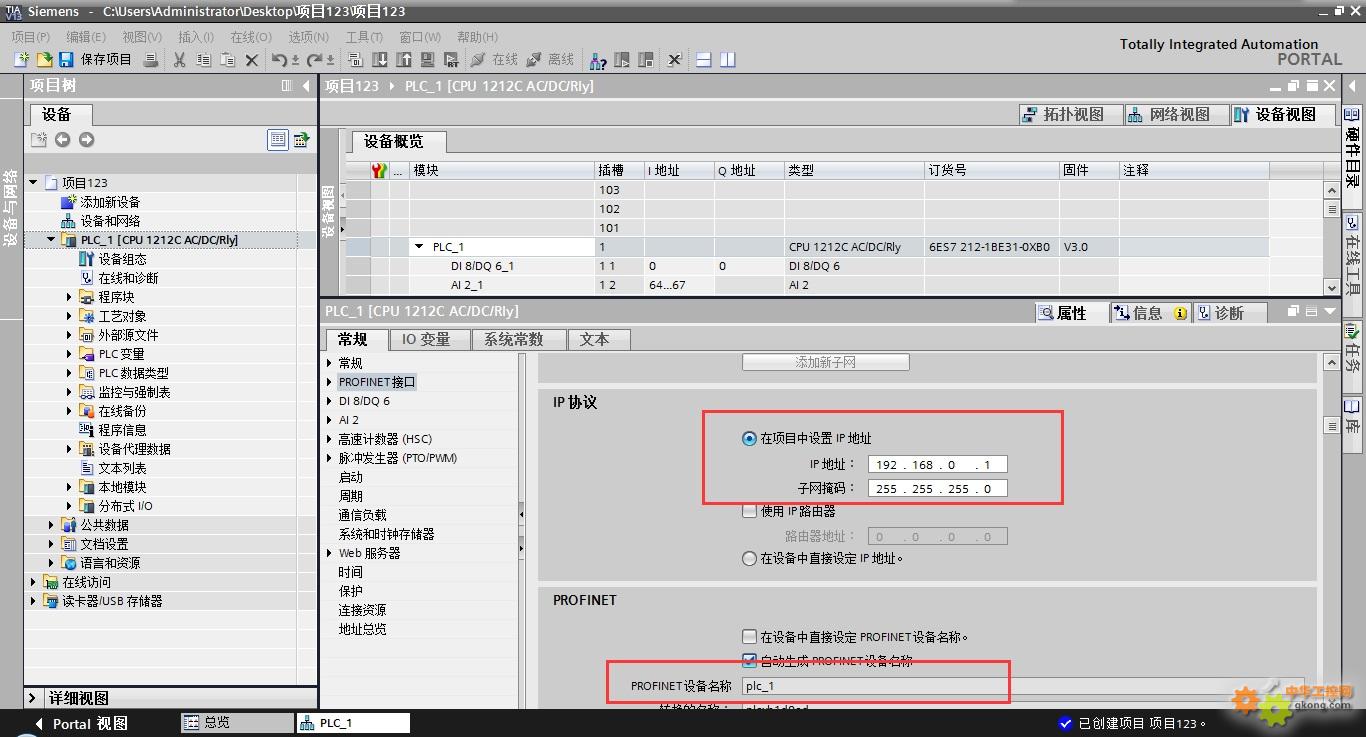The image size is (1366, 737).
Task: Select 在项目中设置 IP 地址 radio button
Action: 749,438
